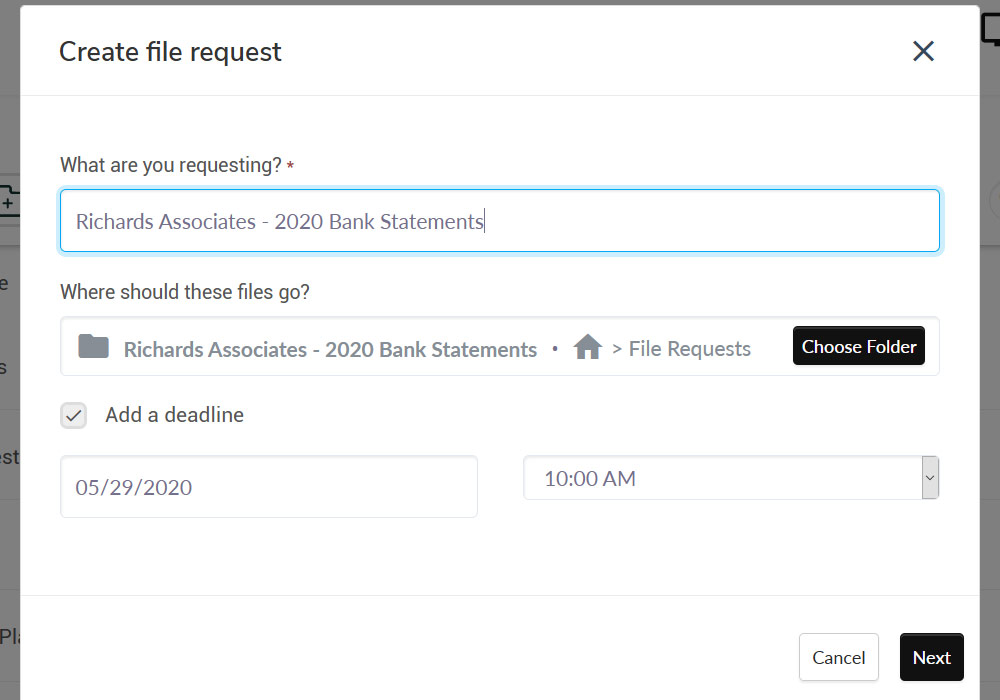Image resolution: width=1000 pixels, height=700 pixels.
Task: Click the "Add a deadline" label text
Action: point(174,415)
